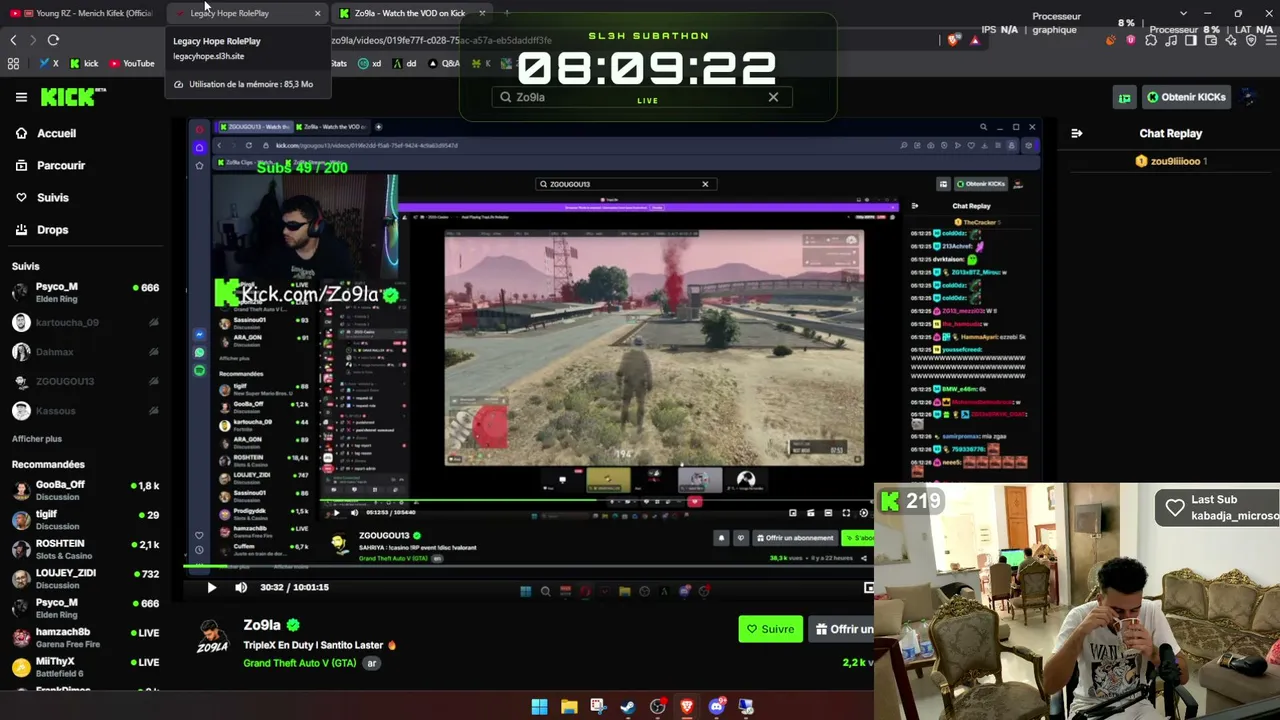Follow Zo9la with the Suivre button
Viewport: 1280px width, 720px height.
pyautogui.click(x=771, y=629)
